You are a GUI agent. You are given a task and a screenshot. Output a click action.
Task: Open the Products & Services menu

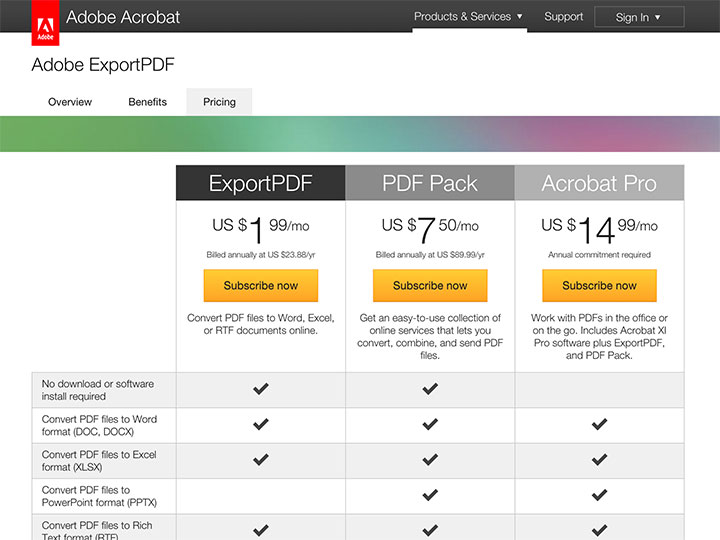point(468,17)
